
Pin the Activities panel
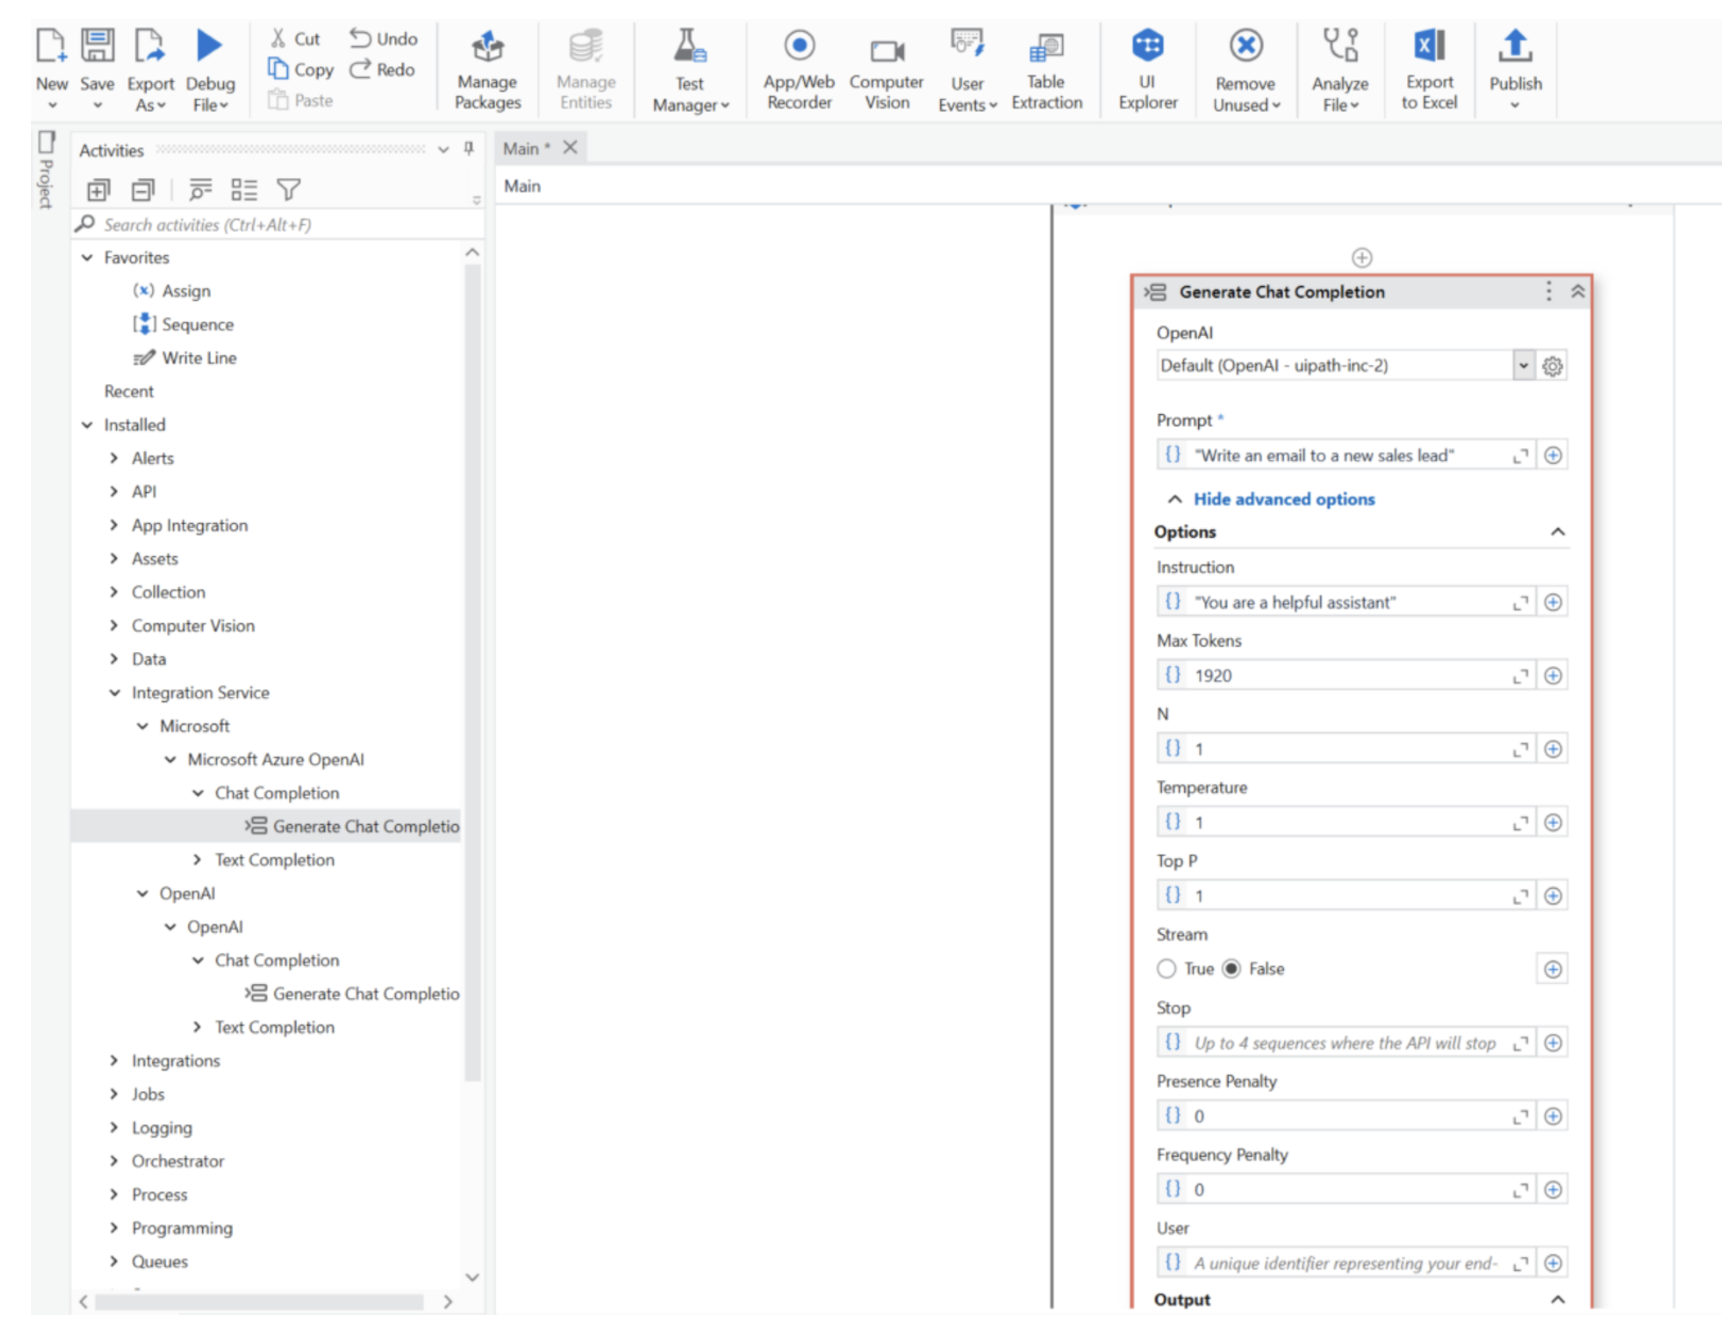pos(468,149)
